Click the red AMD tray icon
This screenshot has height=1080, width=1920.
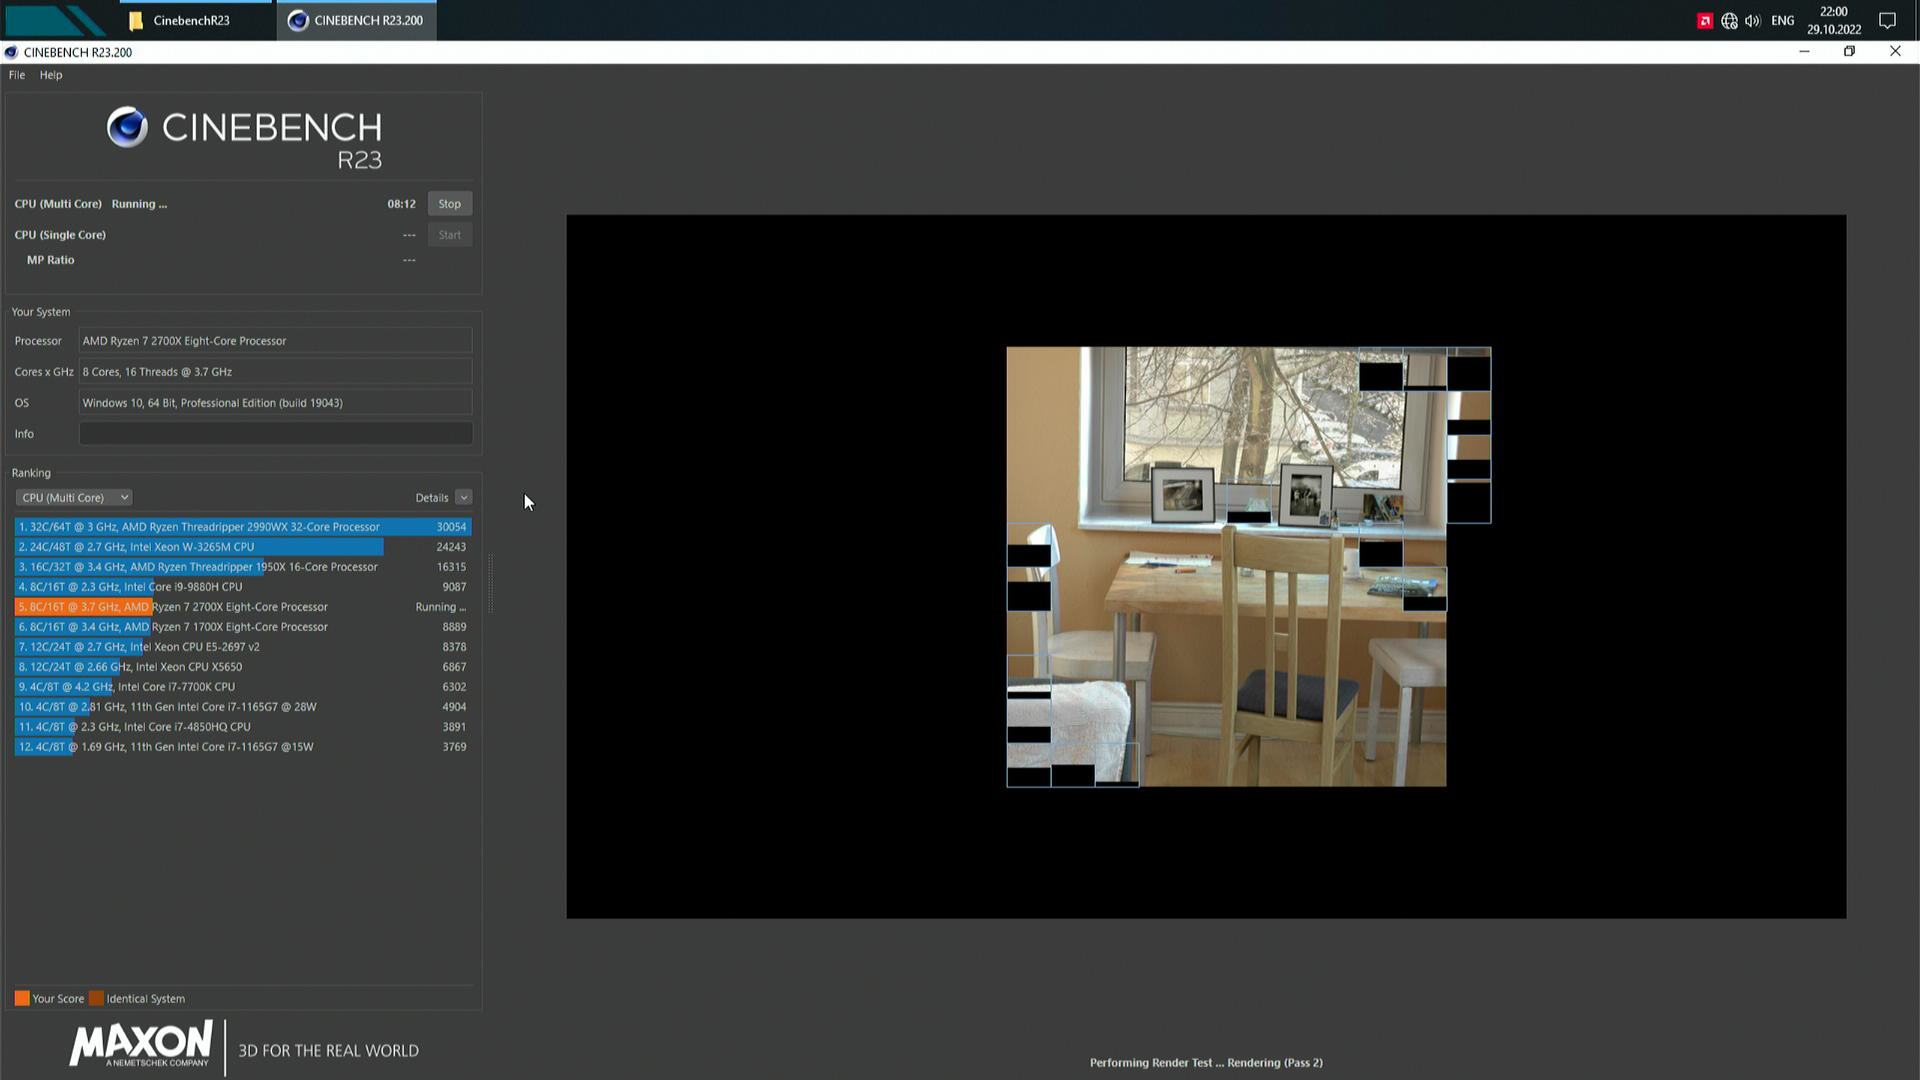coord(1705,21)
